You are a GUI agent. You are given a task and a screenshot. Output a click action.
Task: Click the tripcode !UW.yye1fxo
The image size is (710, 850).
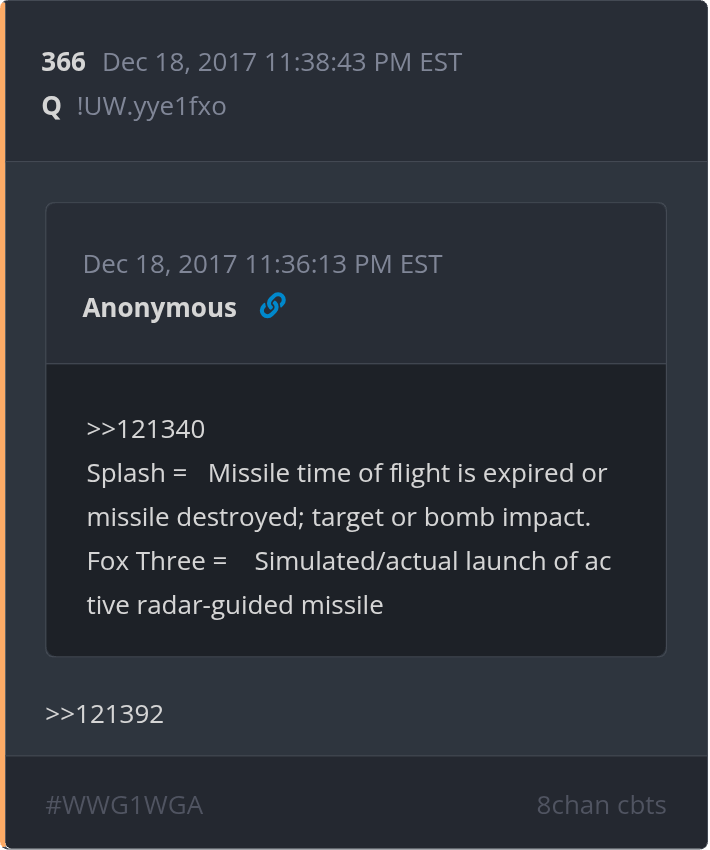coord(151,106)
